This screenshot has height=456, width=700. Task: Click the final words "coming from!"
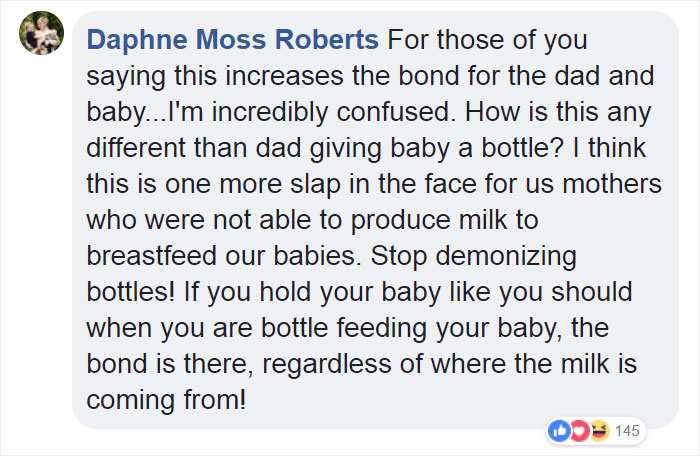click(165, 398)
